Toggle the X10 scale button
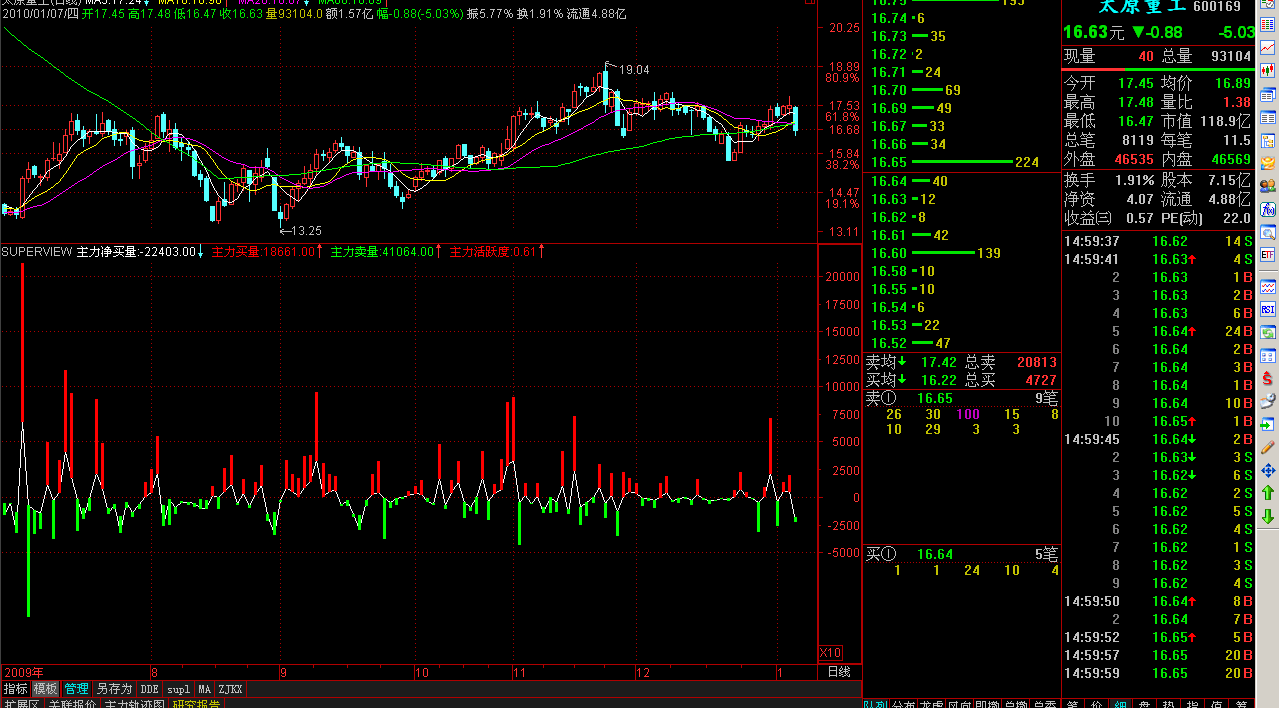The height and width of the screenshot is (708, 1279). click(x=830, y=653)
